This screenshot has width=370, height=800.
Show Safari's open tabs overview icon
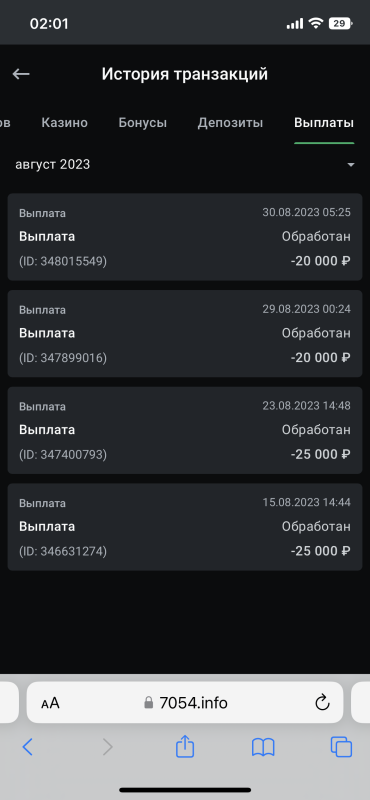(341, 747)
